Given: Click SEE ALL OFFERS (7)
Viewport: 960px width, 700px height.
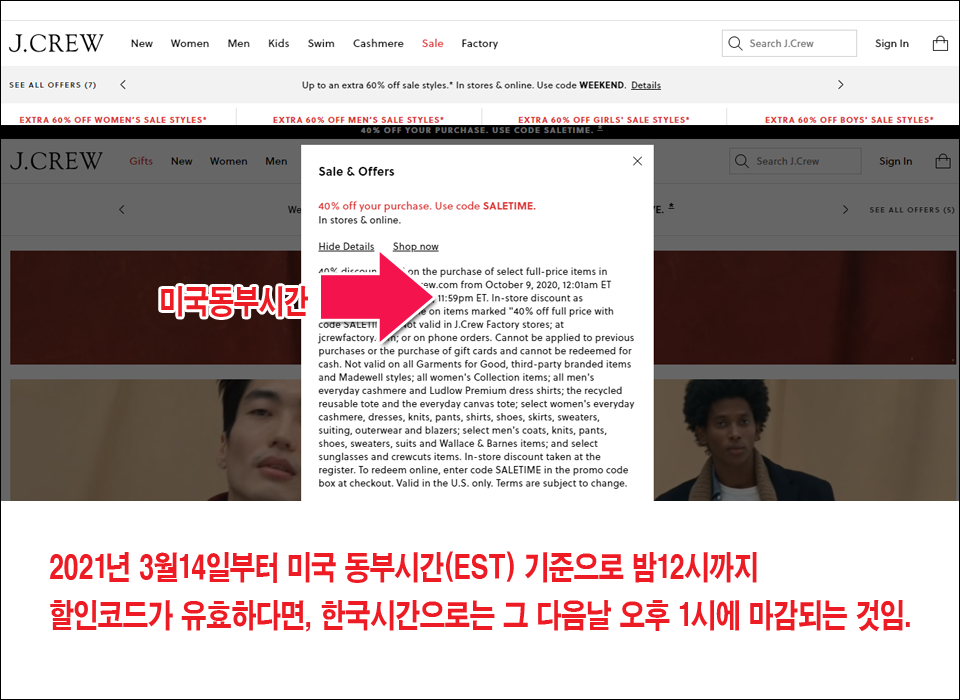Looking at the screenshot, I should click(x=53, y=85).
